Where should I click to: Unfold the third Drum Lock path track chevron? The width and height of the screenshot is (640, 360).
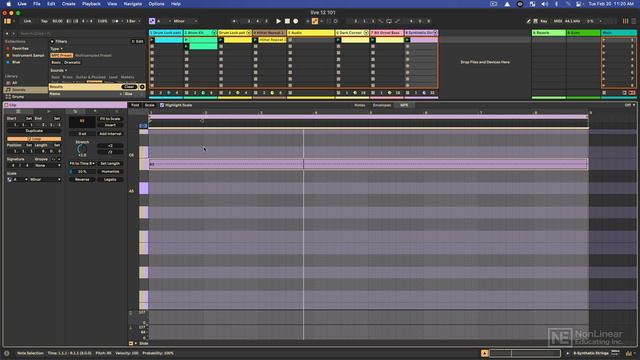click(249, 33)
